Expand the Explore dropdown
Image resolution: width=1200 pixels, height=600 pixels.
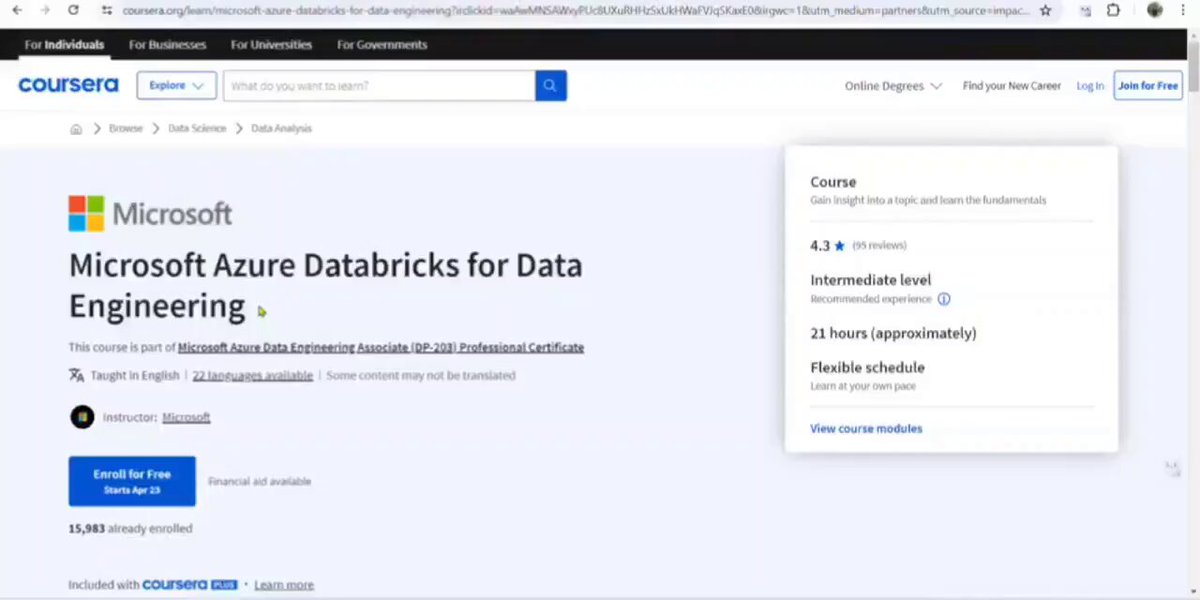tap(177, 86)
